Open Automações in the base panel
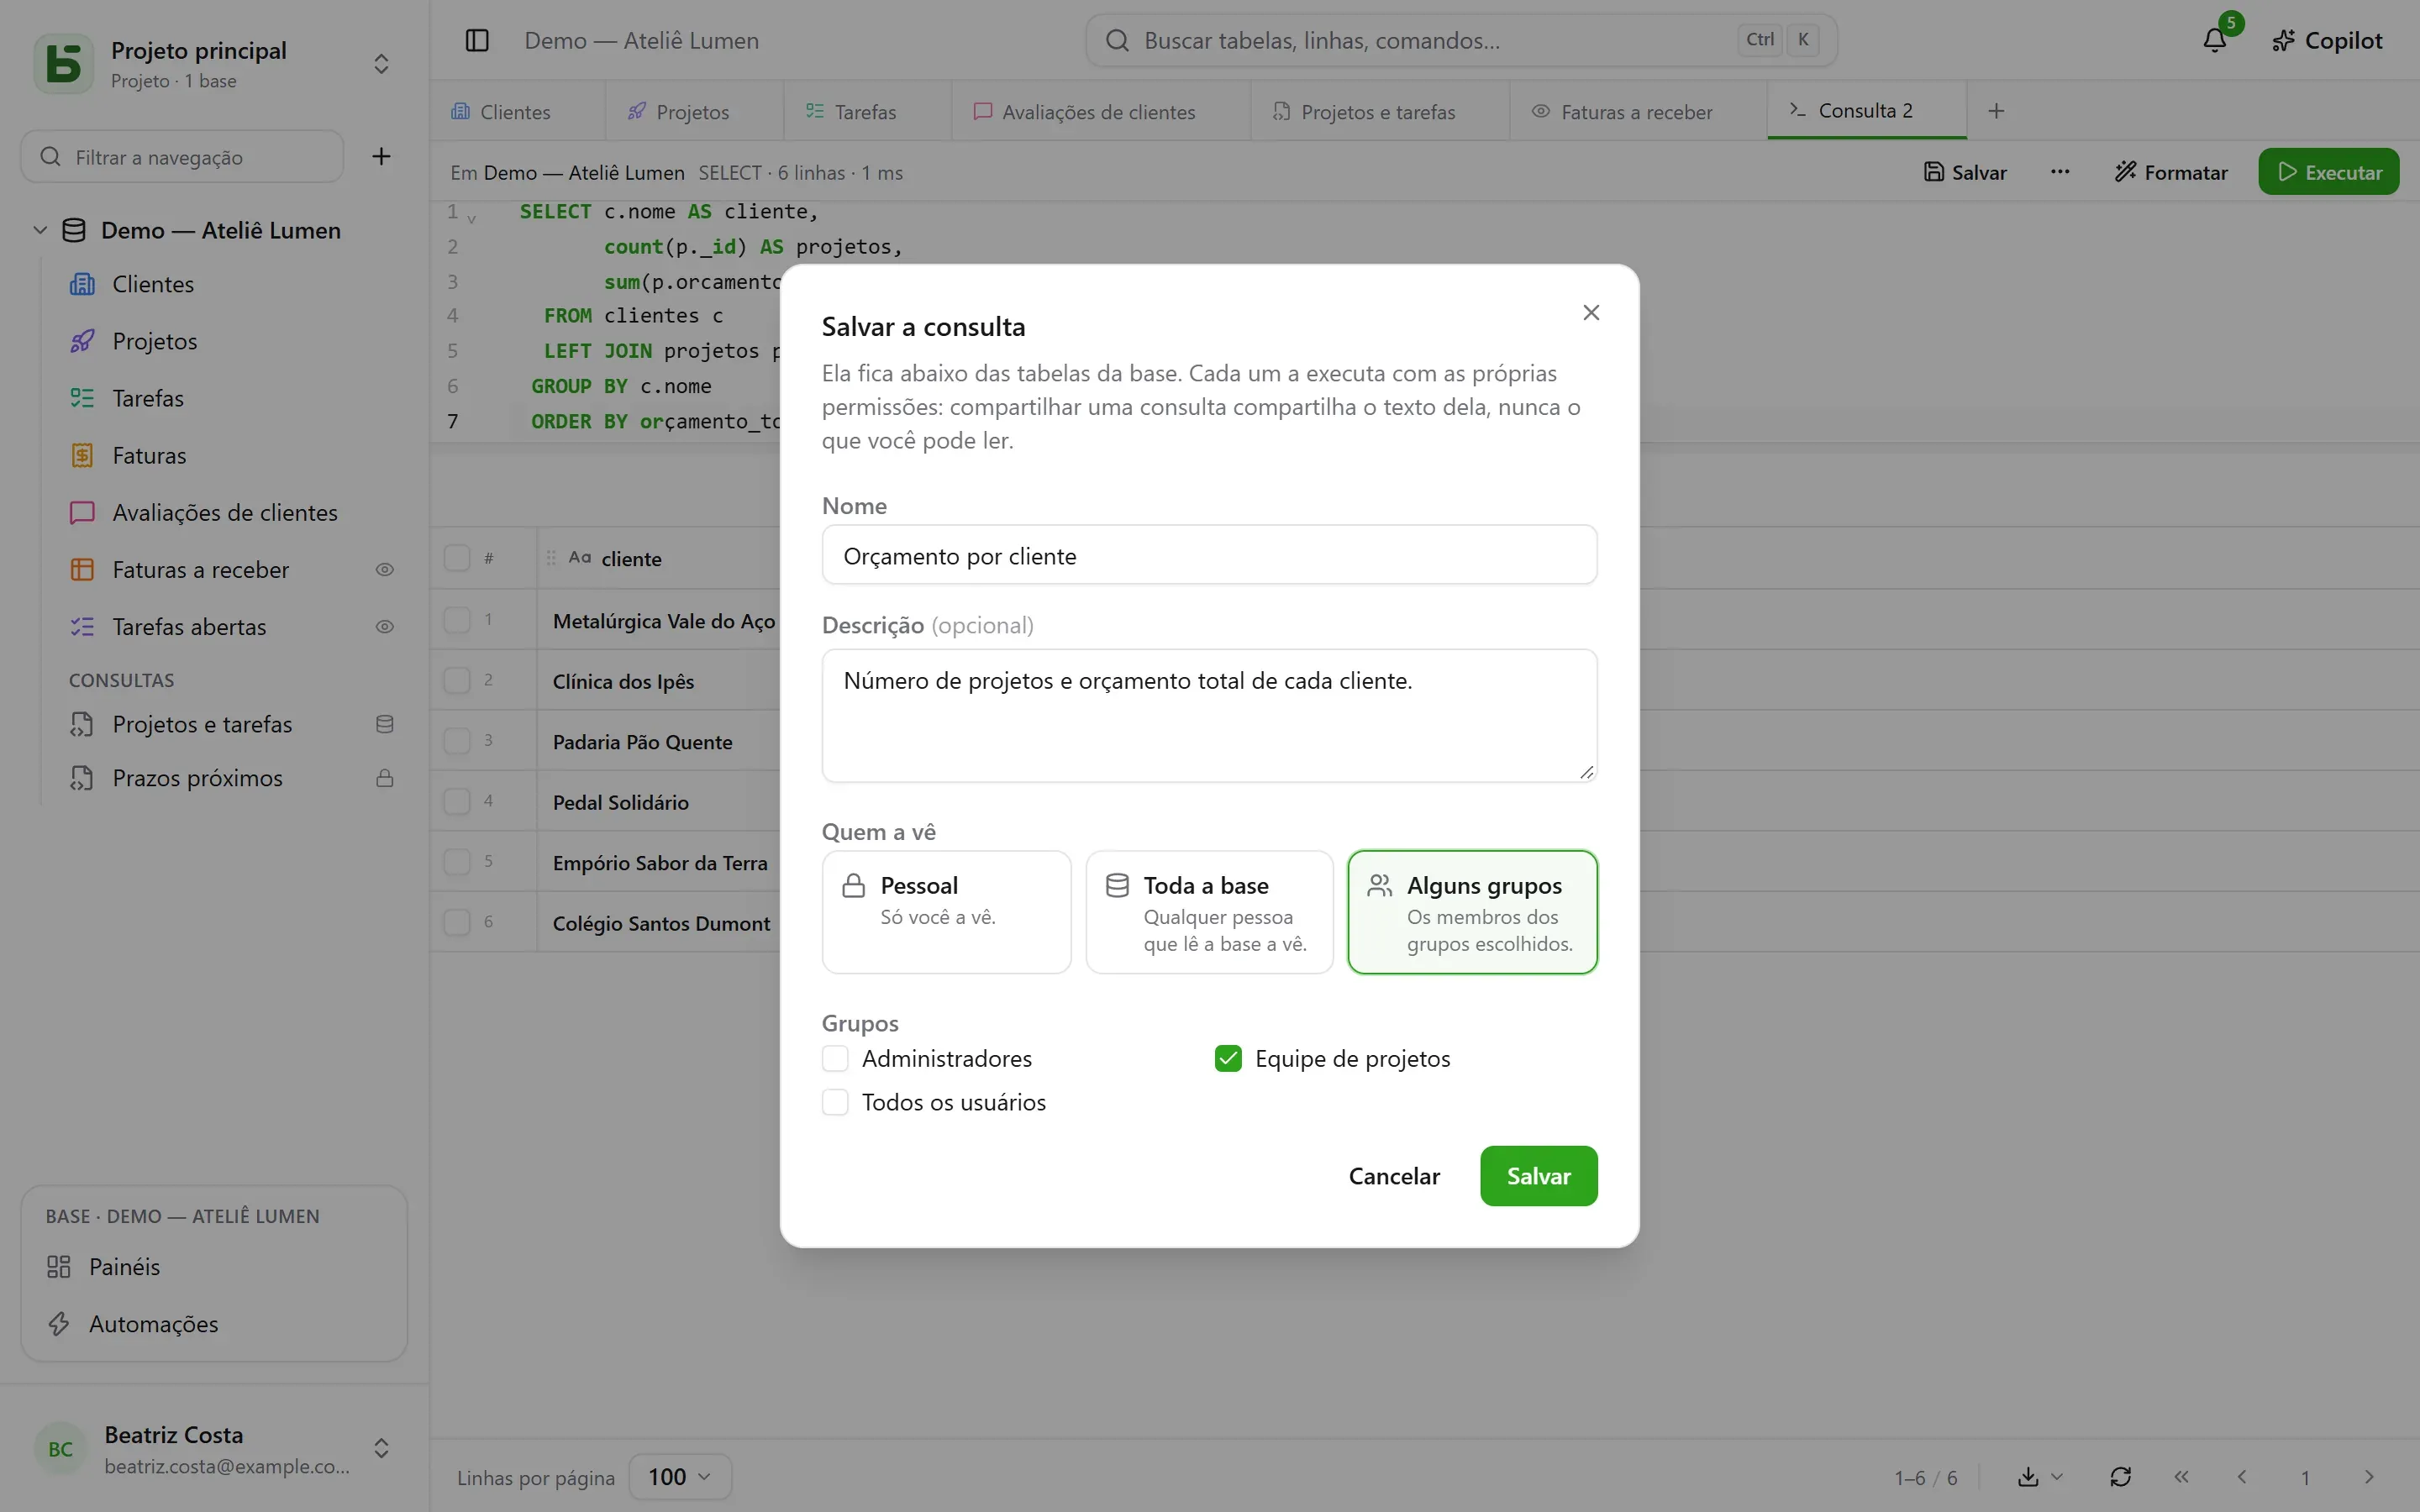Screen dimensions: 2420x1512 click(x=214, y=1323)
